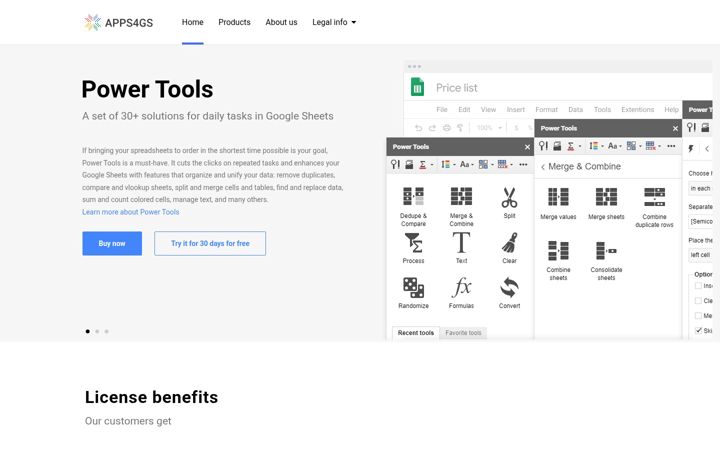Switch to the Recent tools tab

[x=416, y=332]
